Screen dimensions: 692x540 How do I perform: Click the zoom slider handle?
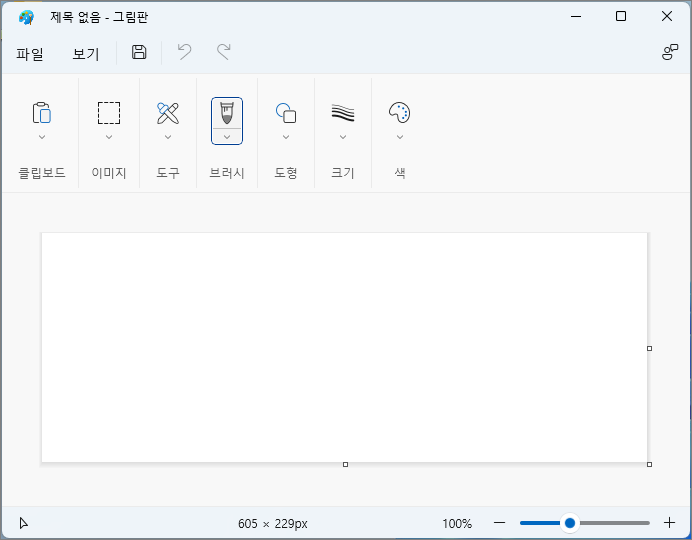coord(570,523)
